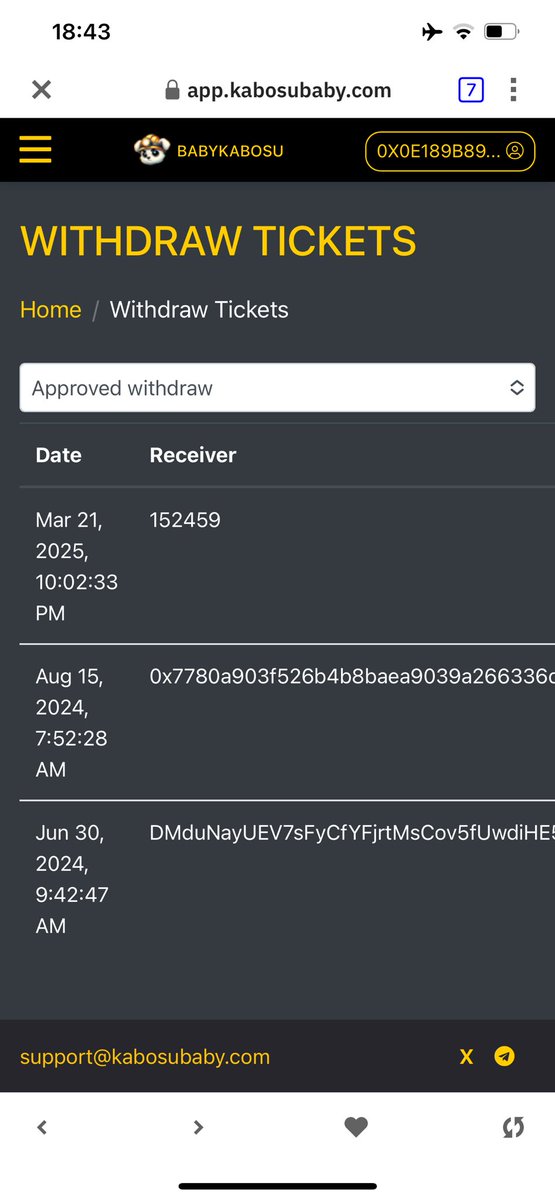The width and height of the screenshot is (555, 1200).
Task: Go forward using the right arrow
Action: pos(198,1127)
